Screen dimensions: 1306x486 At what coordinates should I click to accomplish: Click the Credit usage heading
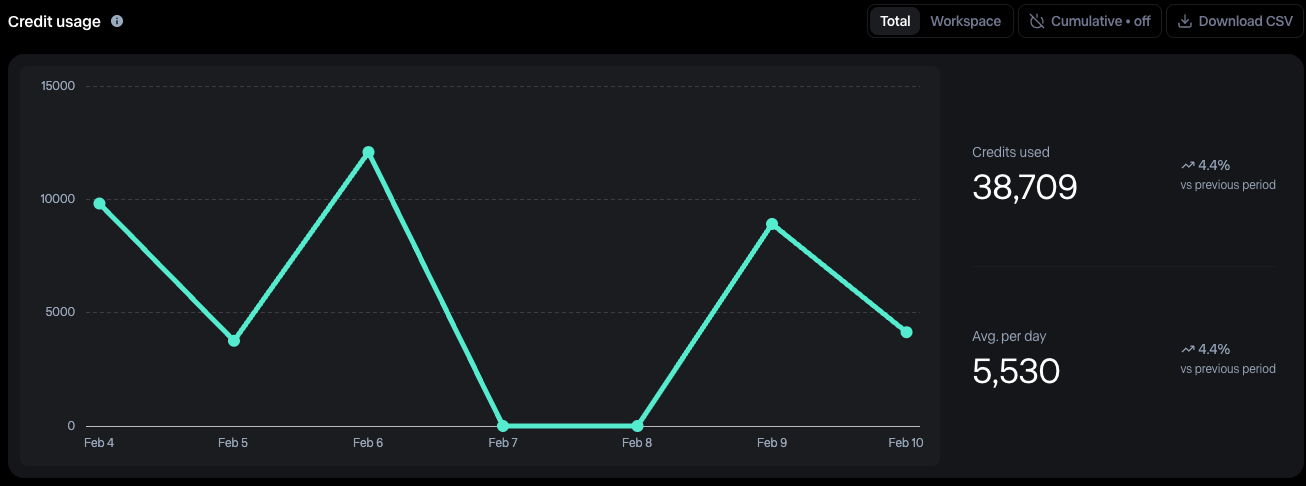tap(54, 21)
